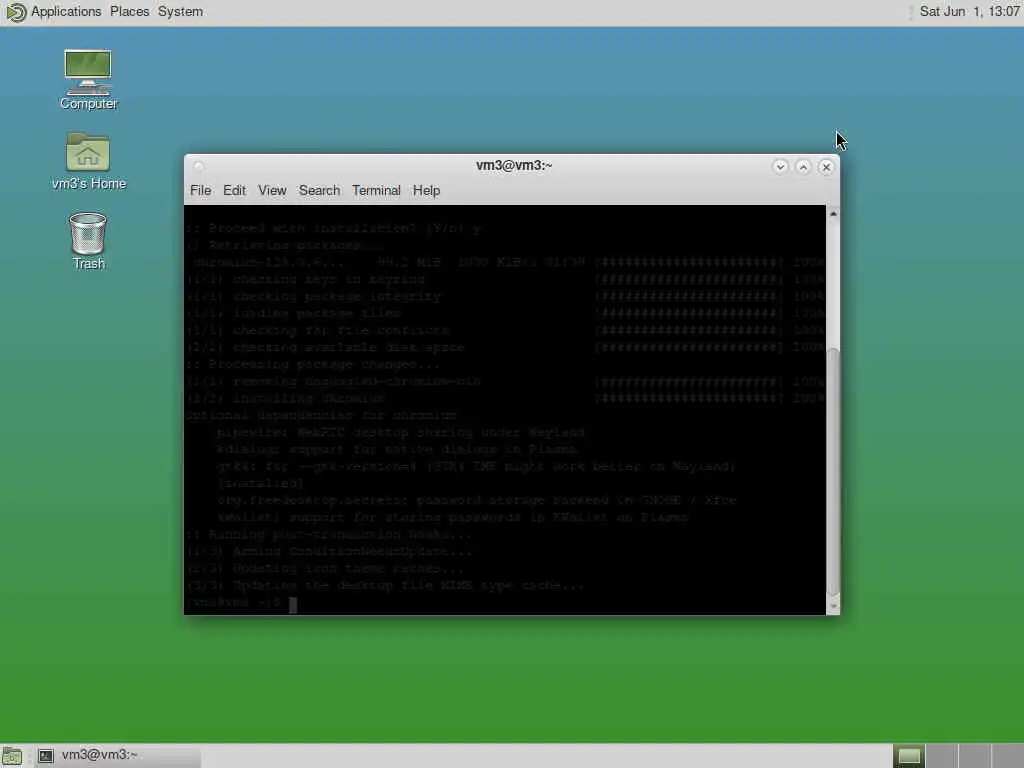Open the terminal Search menu

319,190
